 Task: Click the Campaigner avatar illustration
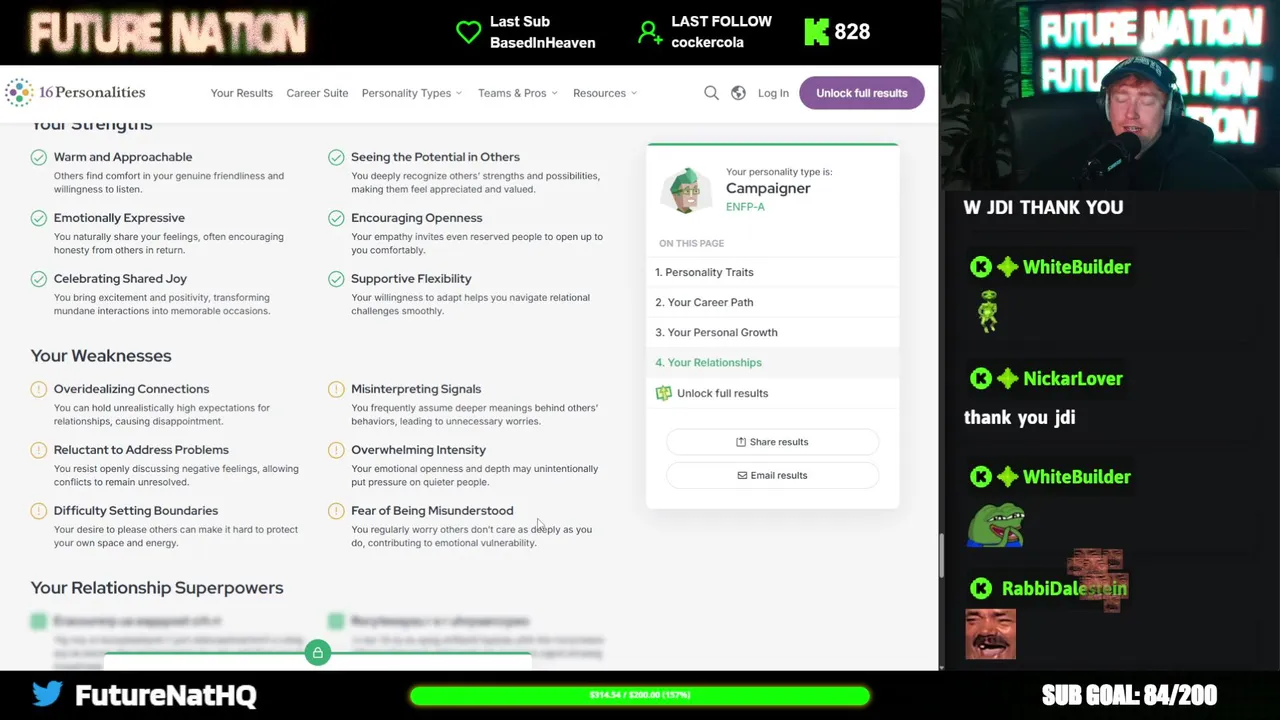(x=686, y=190)
